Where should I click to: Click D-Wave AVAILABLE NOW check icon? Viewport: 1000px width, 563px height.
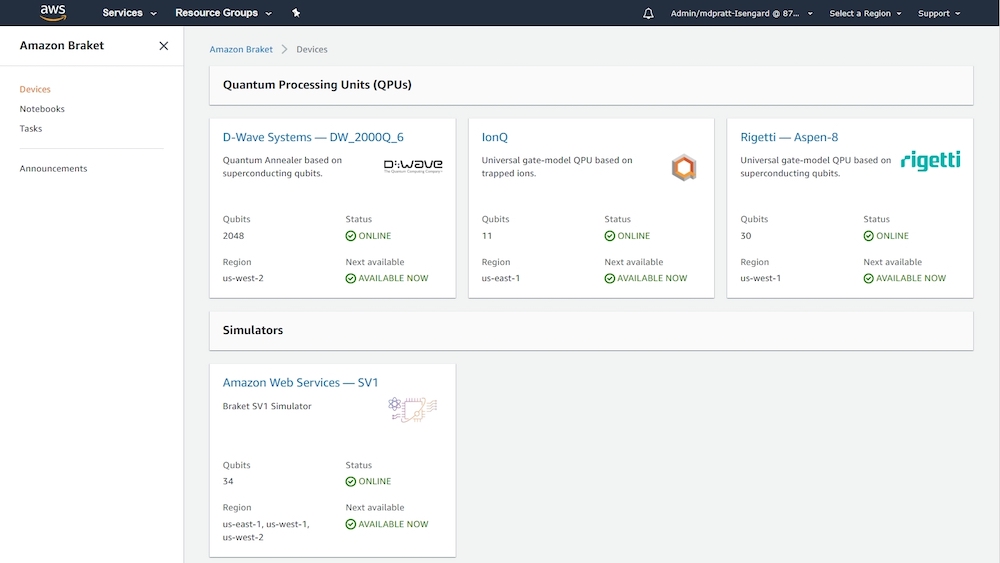[351, 279]
